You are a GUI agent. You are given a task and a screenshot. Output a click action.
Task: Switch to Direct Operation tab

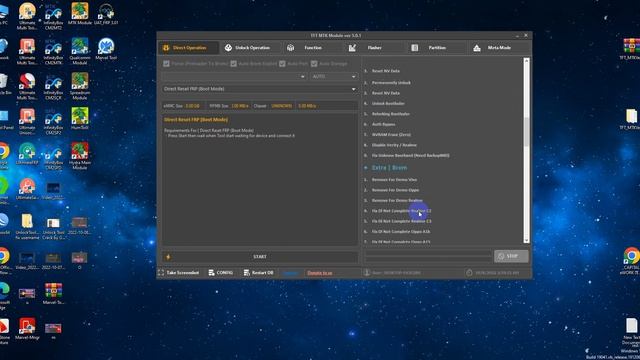coord(189,48)
